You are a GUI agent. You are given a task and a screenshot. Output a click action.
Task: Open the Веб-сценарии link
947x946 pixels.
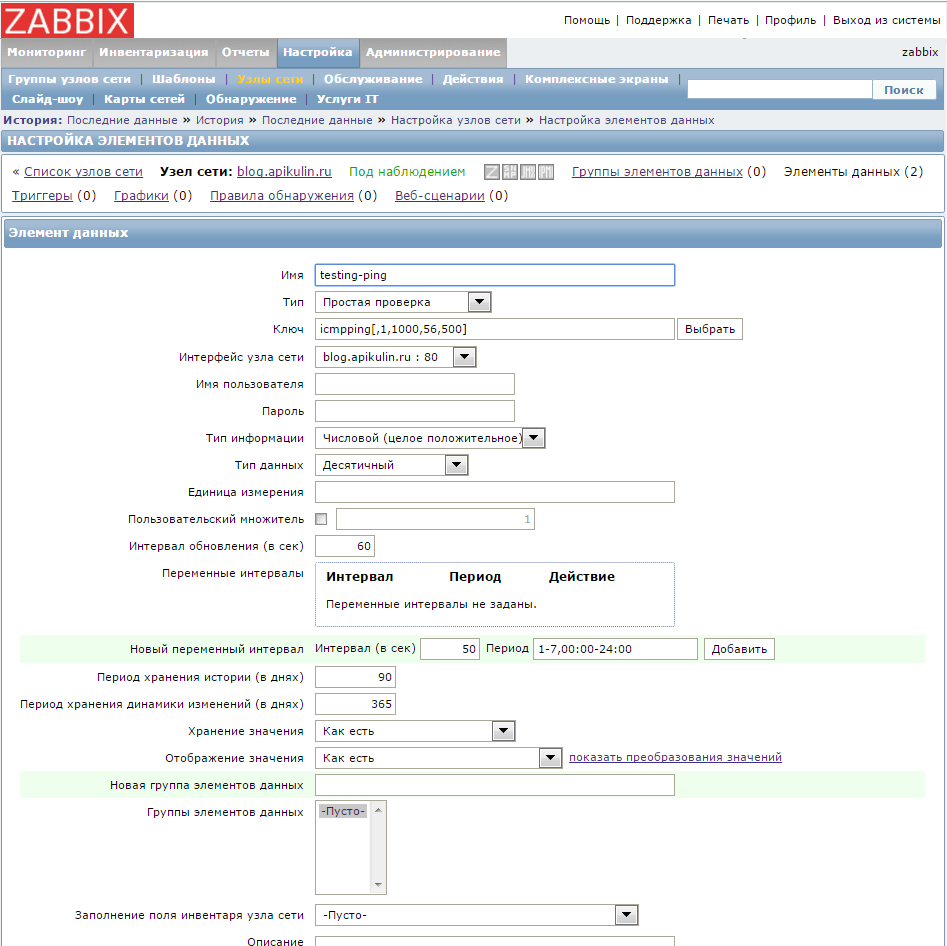click(x=440, y=196)
